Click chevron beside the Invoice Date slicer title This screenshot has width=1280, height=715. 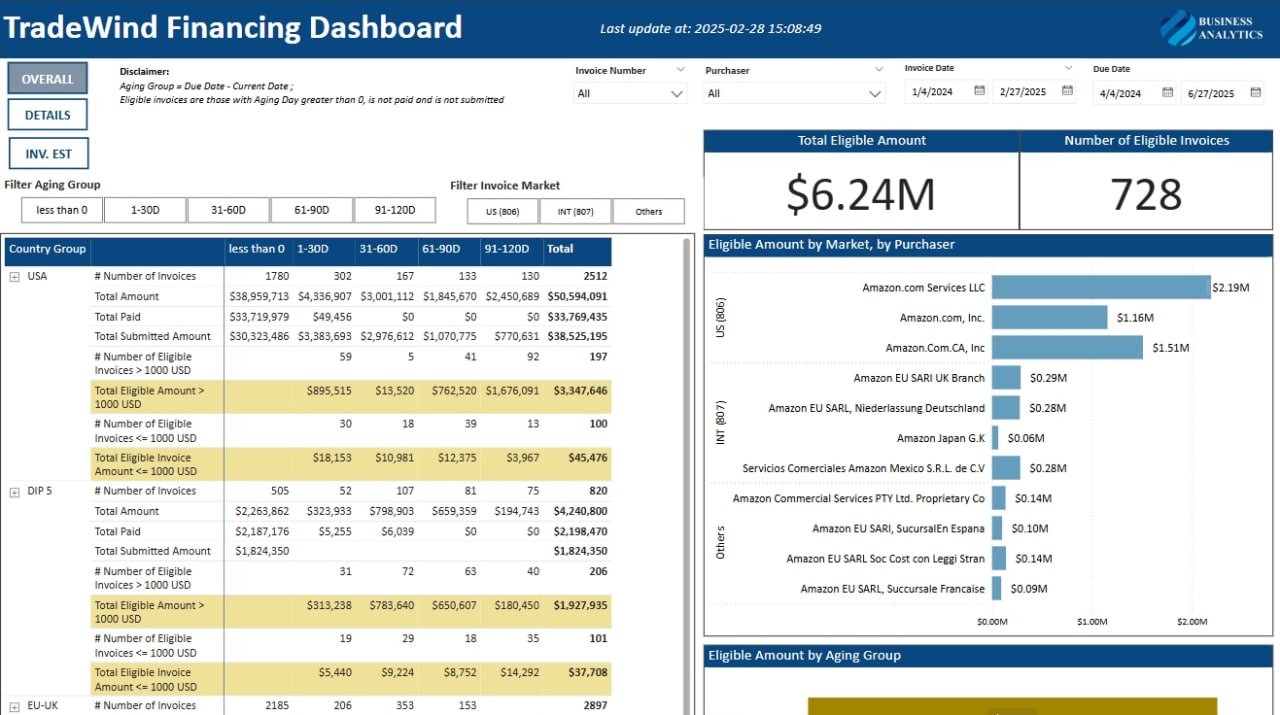coord(1069,68)
